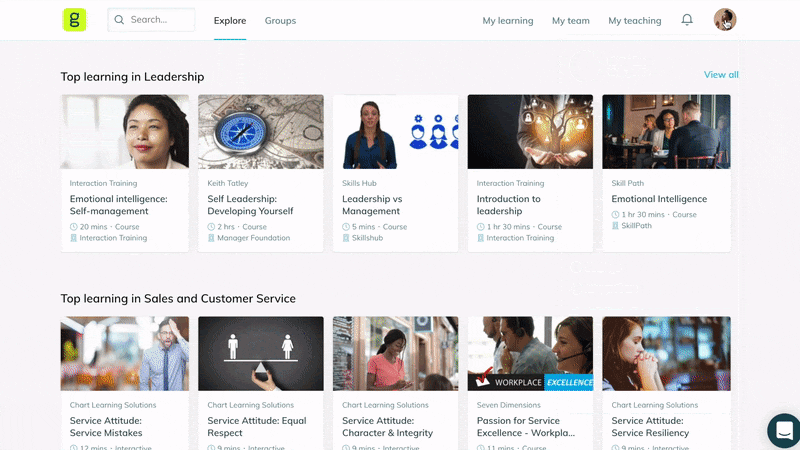Go to My teaching
The image size is (800, 450).
tap(635, 21)
